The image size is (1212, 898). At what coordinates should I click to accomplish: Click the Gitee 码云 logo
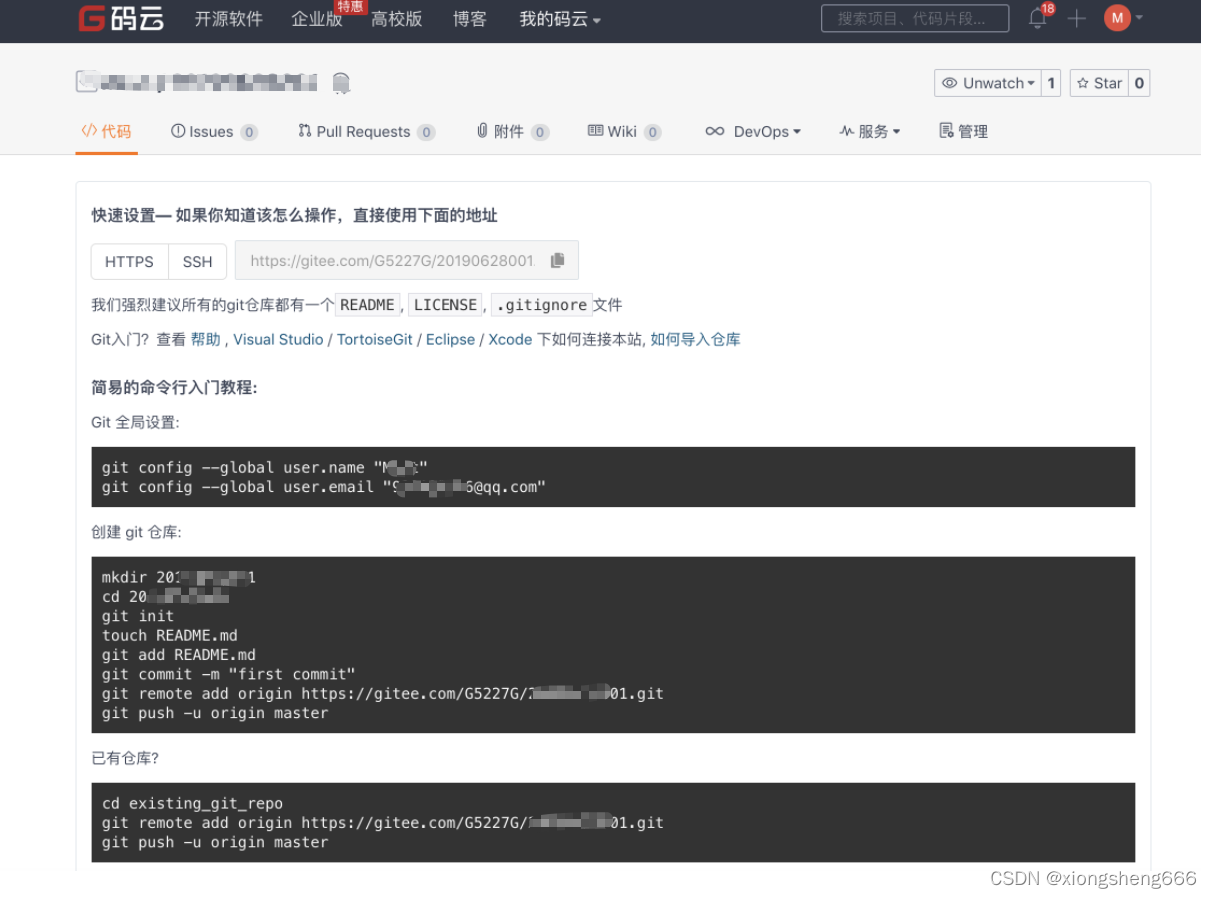pyautogui.click(x=121, y=18)
